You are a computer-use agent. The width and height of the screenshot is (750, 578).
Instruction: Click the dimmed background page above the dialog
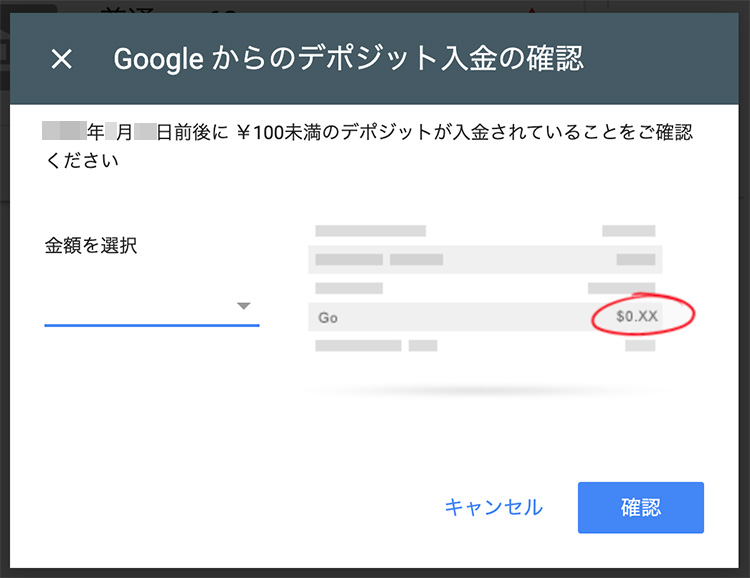[375, 6]
